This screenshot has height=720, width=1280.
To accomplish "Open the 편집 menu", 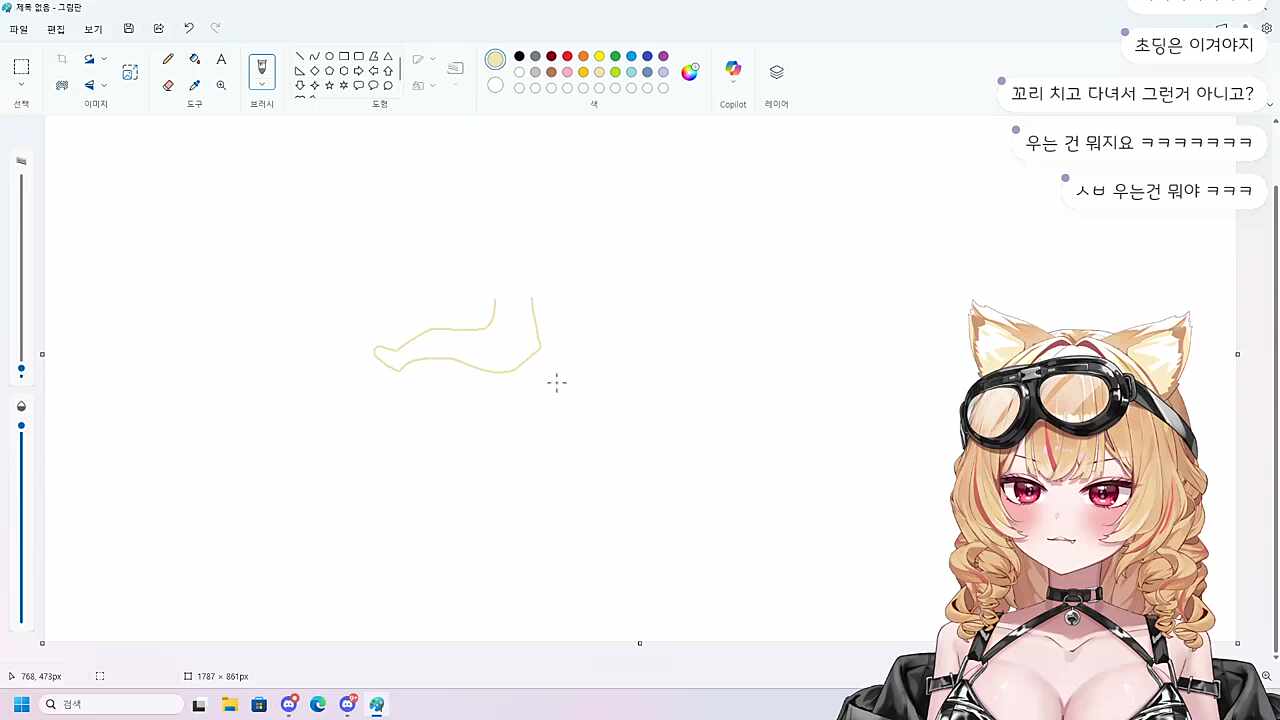I will pyautogui.click(x=56, y=30).
